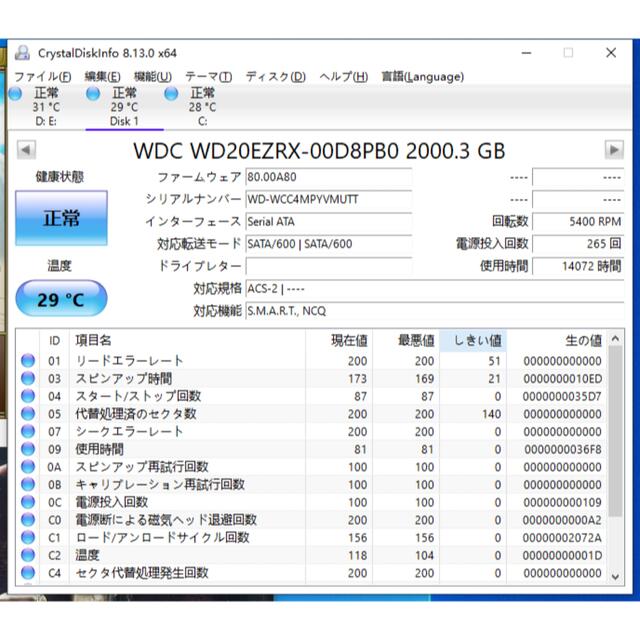Open the 機能(U) menu
640x640 pixels.
pyautogui.click(x=153, y=77)
